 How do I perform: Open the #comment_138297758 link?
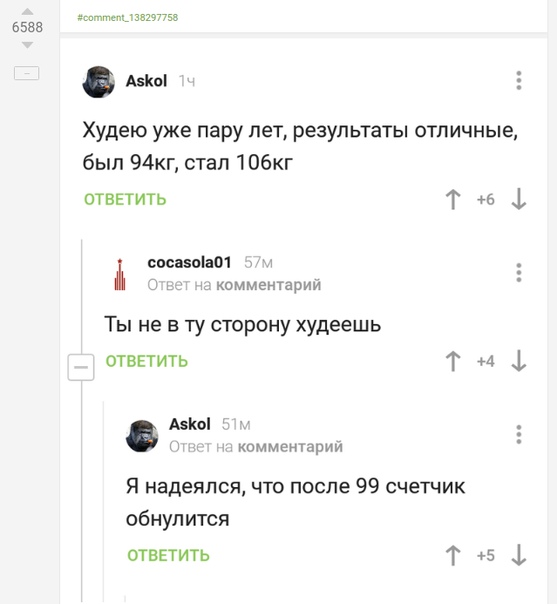tap(128, 18)
